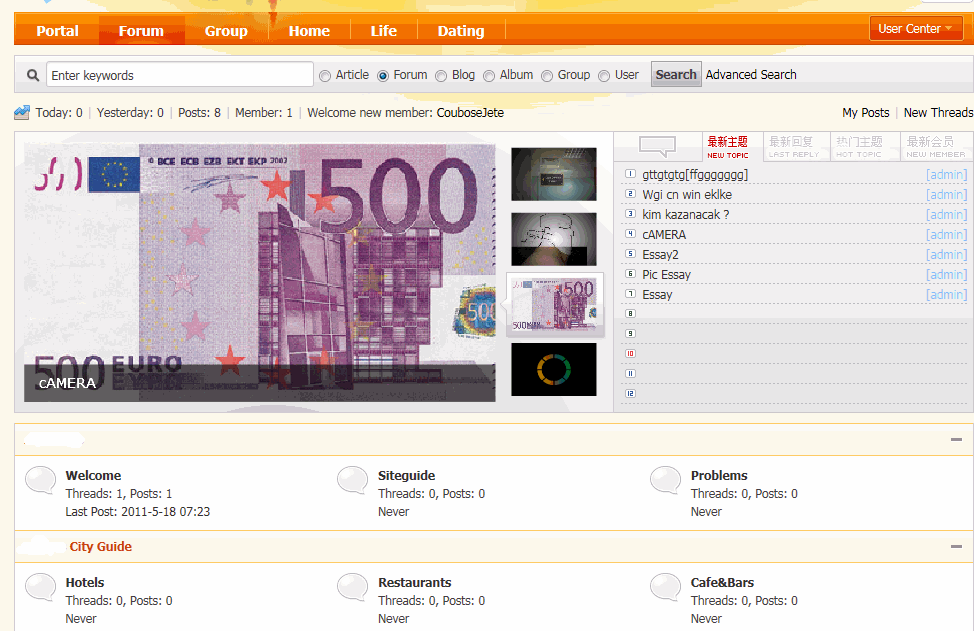Click the magnifying glass search icon
Viewport: 974px width, 631px height.
tap(33, 75)
